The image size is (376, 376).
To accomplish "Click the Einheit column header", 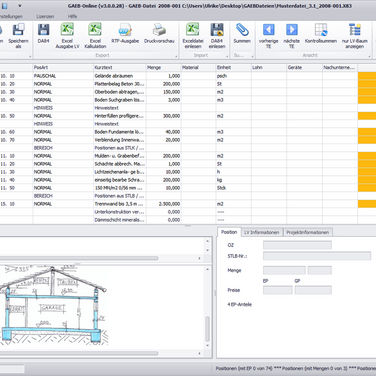I will pos(234,67).
